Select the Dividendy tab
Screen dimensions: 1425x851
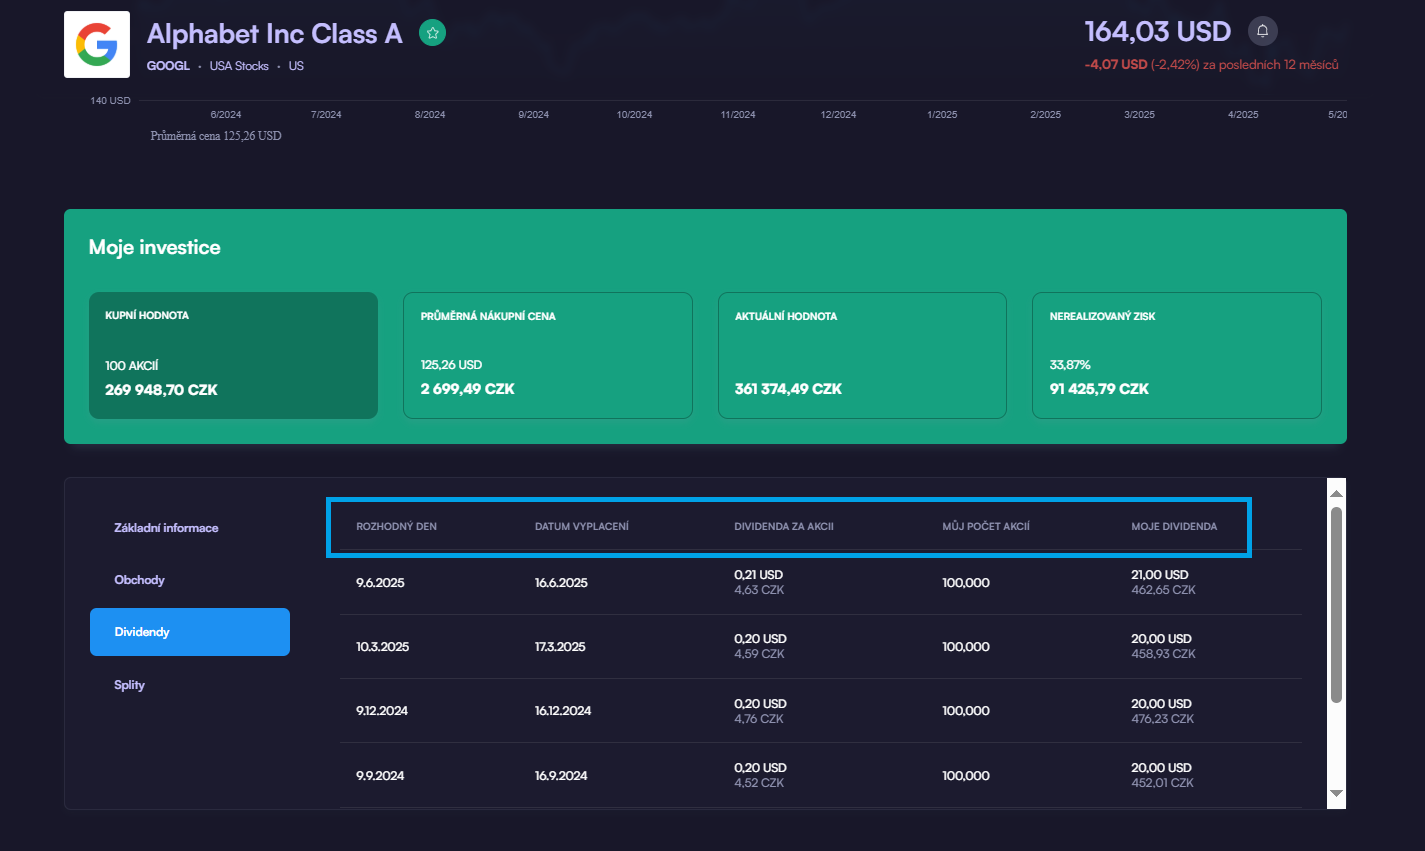click(190, 632)
